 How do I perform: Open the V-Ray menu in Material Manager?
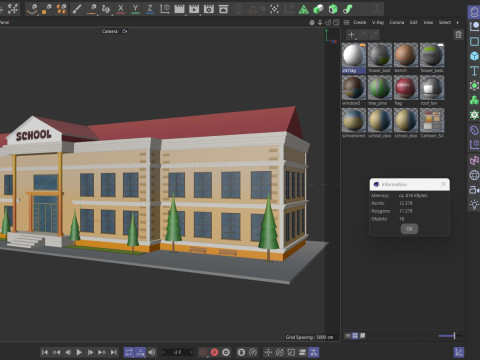click(378, 22)
